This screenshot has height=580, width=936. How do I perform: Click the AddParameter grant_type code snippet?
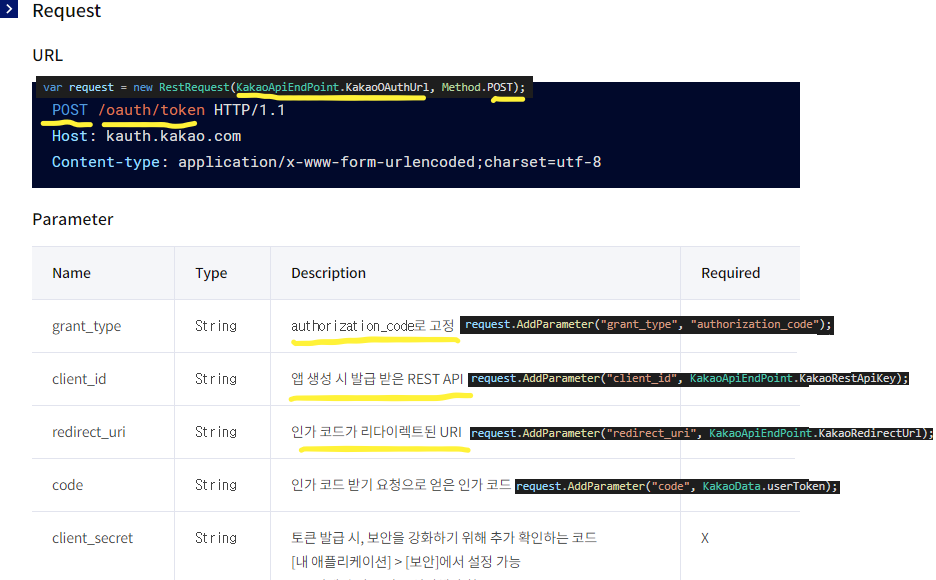pyautogui.click(x=647, y=325)
